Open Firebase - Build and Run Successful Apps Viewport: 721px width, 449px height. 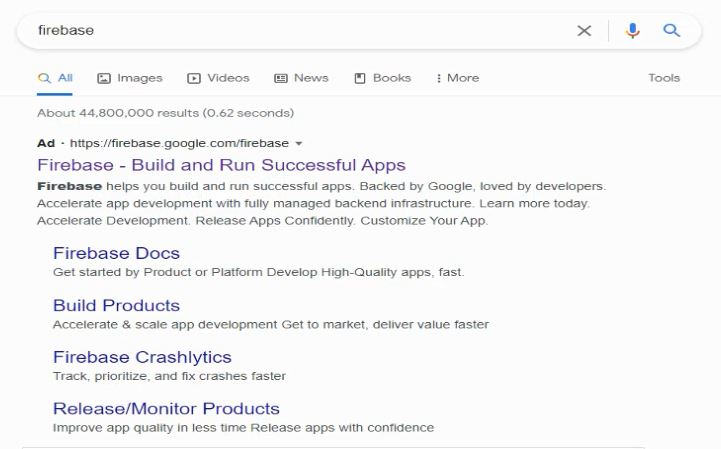coord(222,165)
